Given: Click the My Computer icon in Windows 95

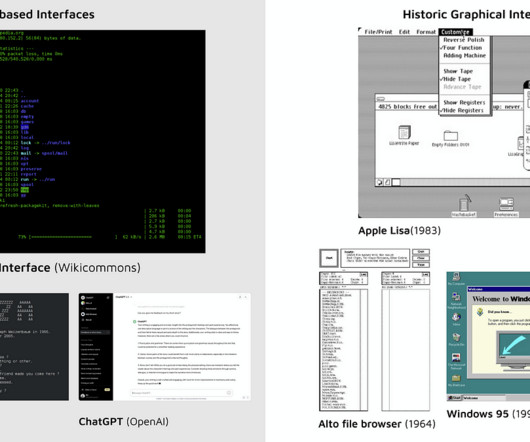Looking at the screenshot, I should 456,279.
